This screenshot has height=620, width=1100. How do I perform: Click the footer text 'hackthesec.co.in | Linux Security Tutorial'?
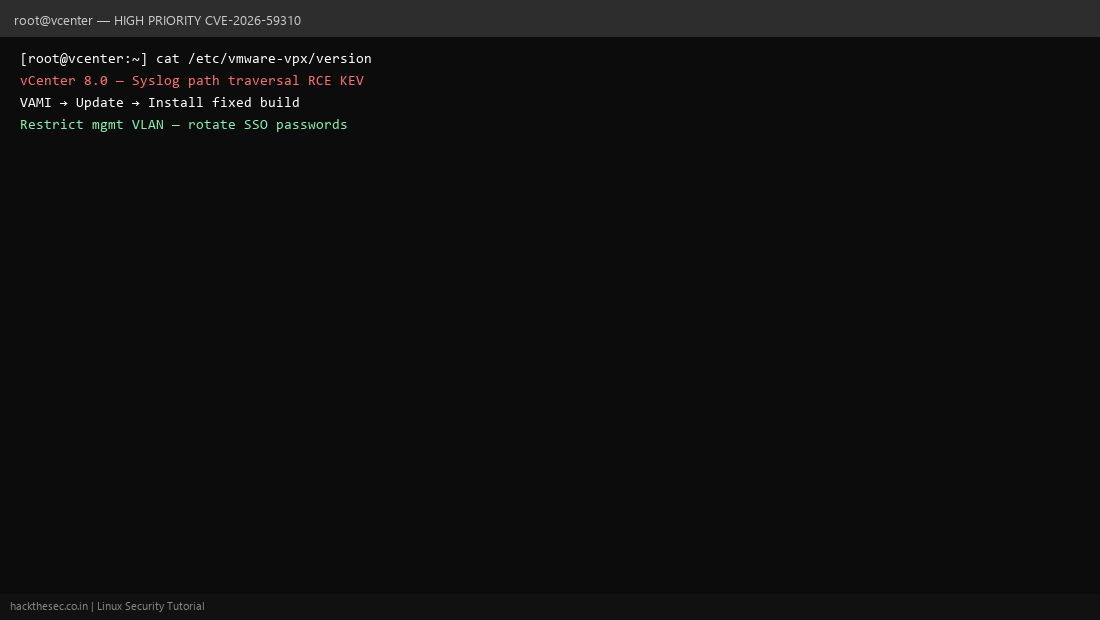coord(107,606)
